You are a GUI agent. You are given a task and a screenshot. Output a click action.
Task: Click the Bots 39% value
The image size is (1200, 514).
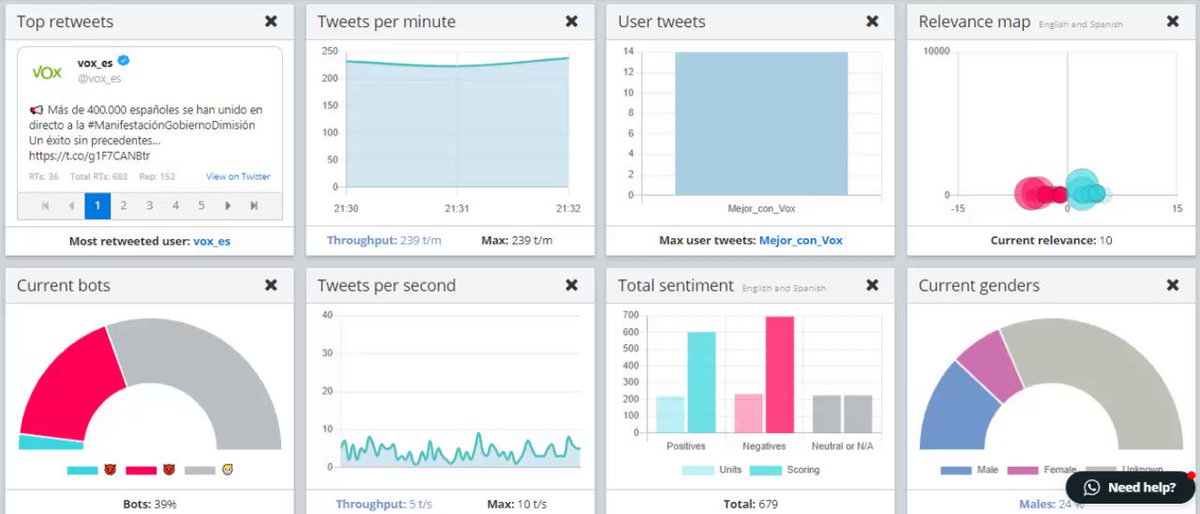[150, 504]
